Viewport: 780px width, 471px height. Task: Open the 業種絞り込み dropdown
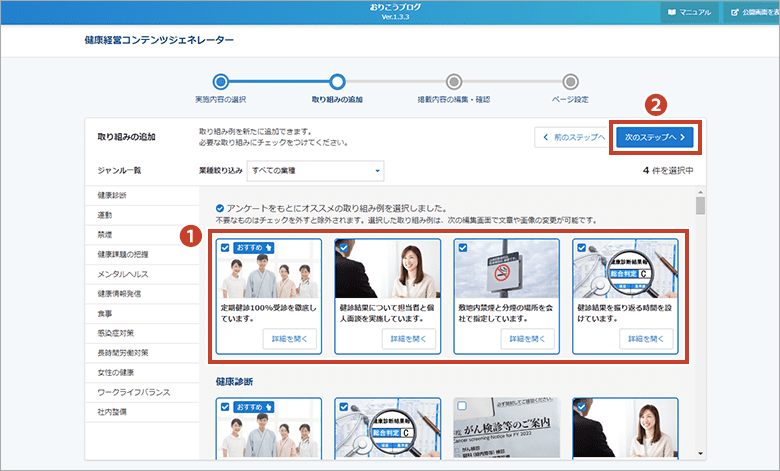tap(314, 171)
